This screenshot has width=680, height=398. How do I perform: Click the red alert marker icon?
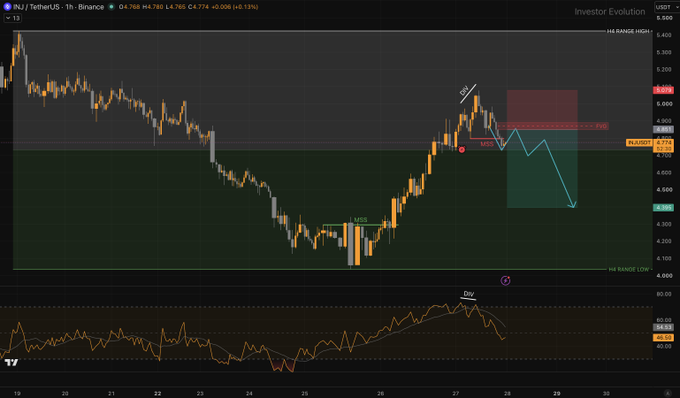point(461,150)
